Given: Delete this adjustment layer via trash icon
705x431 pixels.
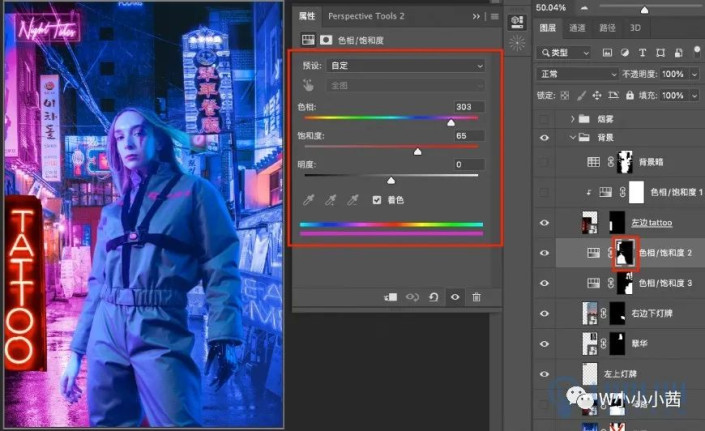Looking at the screenshot, I should click(x=477, y=297).
